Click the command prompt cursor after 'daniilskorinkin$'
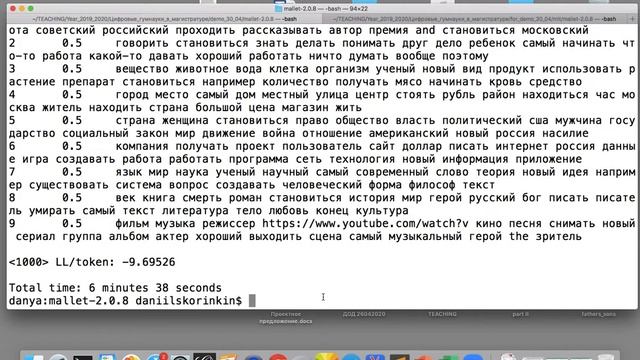Screen dimensions: 640x360 (x=252, y=301)
